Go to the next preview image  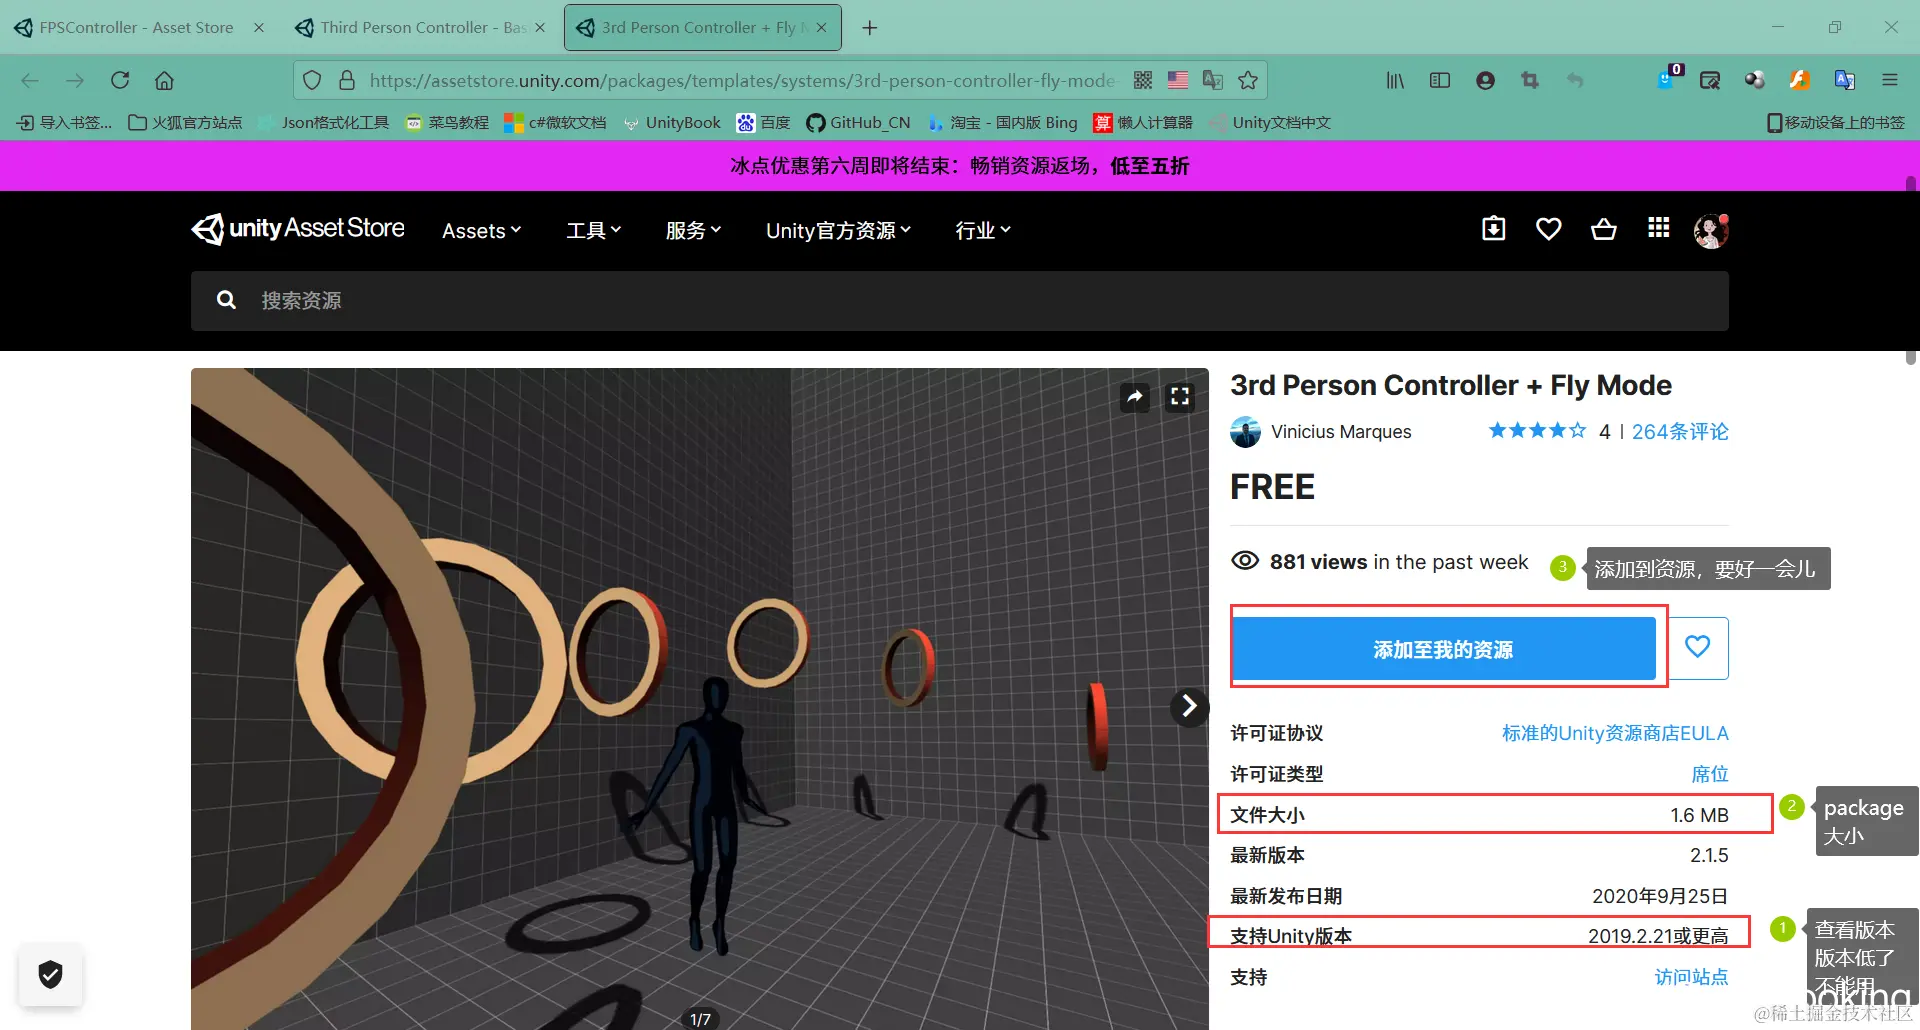pyautogui.click(x=1189, y=706)
